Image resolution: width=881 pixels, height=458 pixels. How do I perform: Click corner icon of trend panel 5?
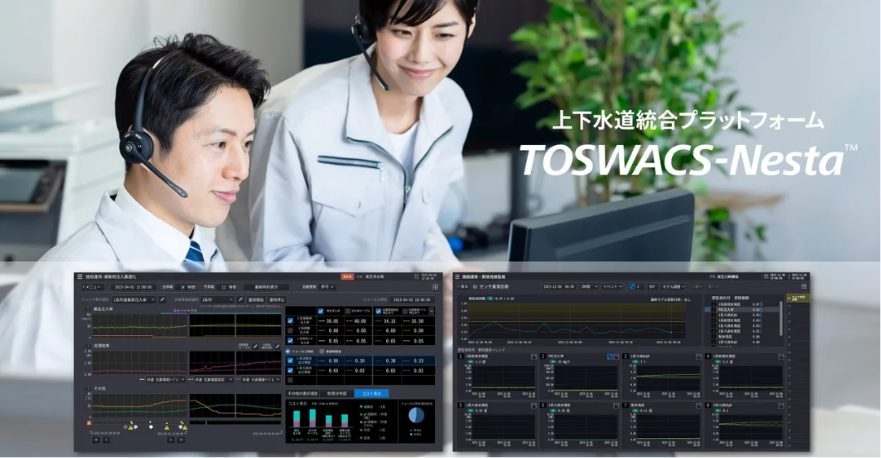(x=534, y=406)
